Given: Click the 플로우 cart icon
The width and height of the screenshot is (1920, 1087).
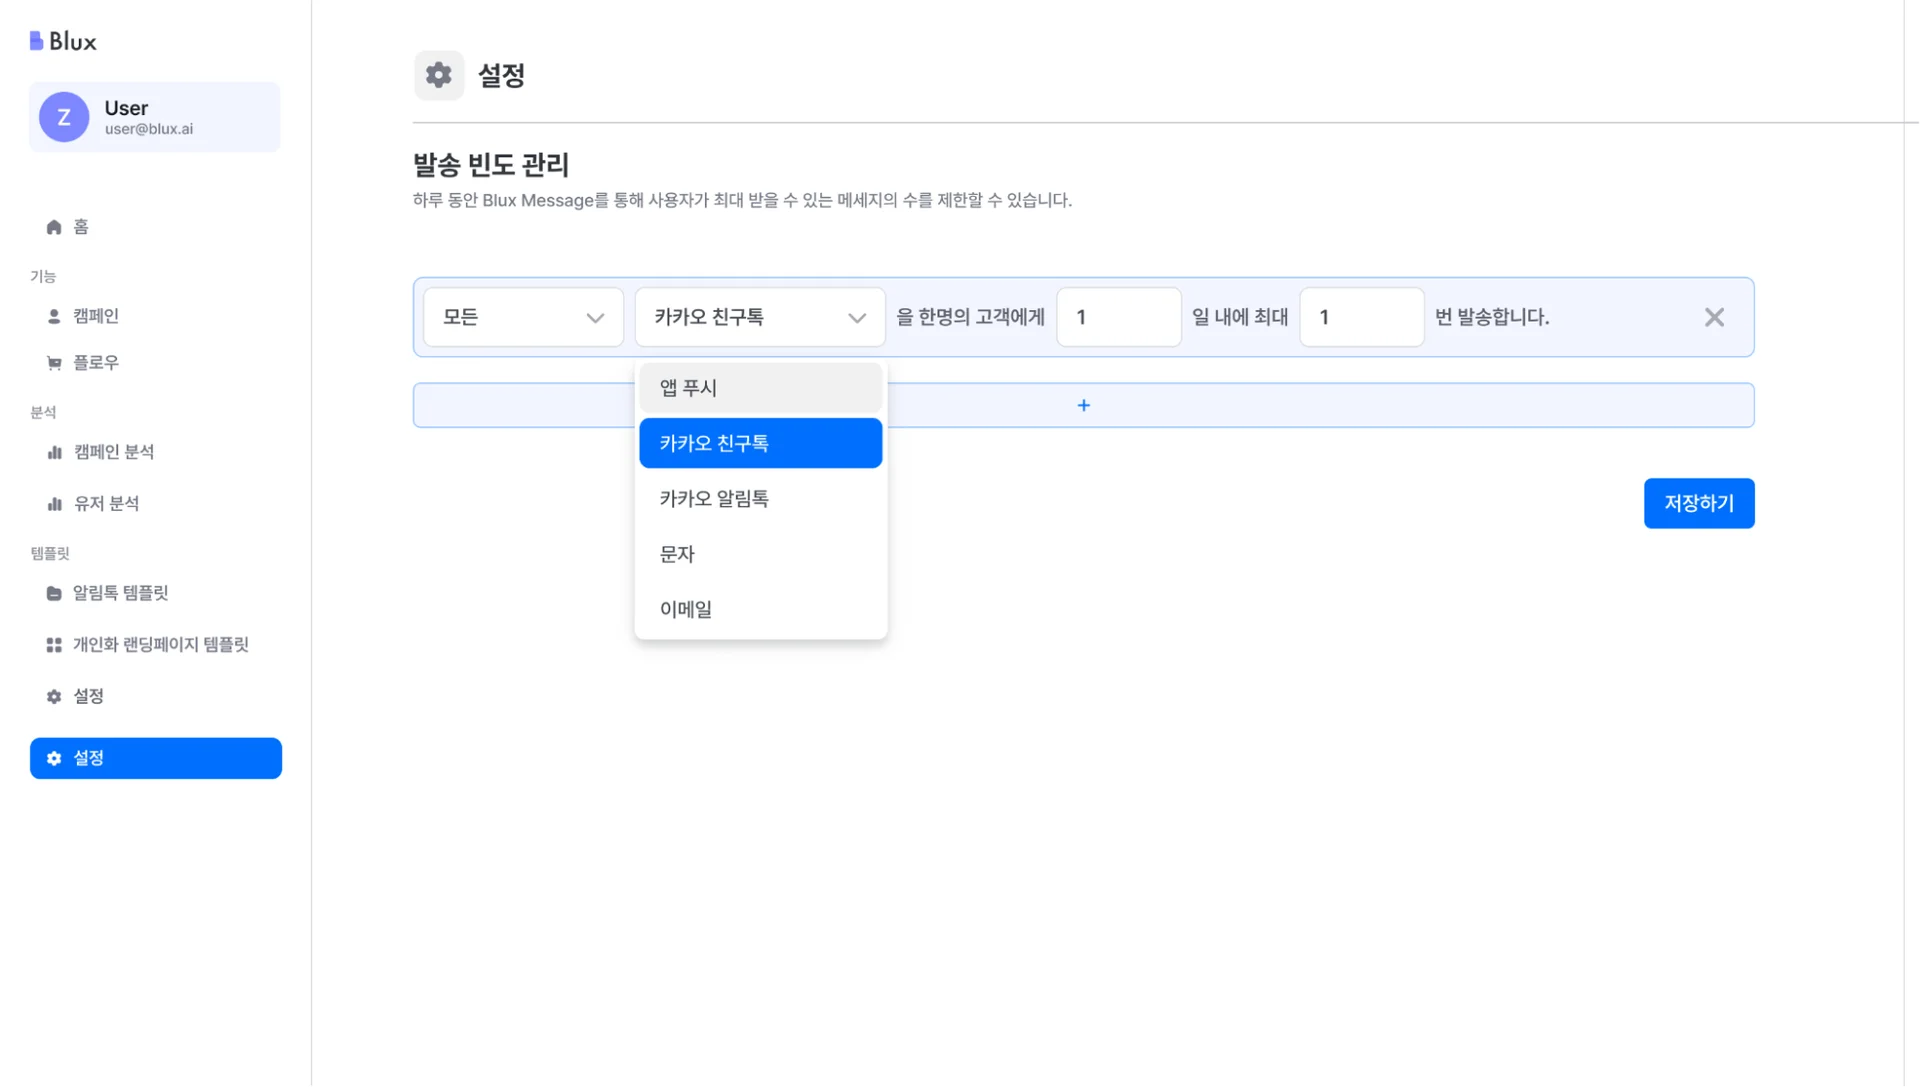Looking at the screenshot, I should click(x=53, y=362).
